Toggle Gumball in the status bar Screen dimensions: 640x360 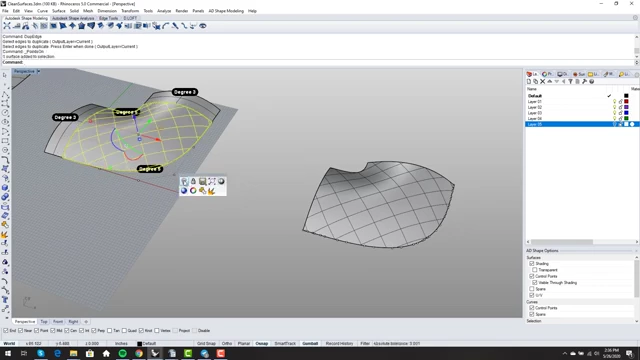click(x=310, y=344)
